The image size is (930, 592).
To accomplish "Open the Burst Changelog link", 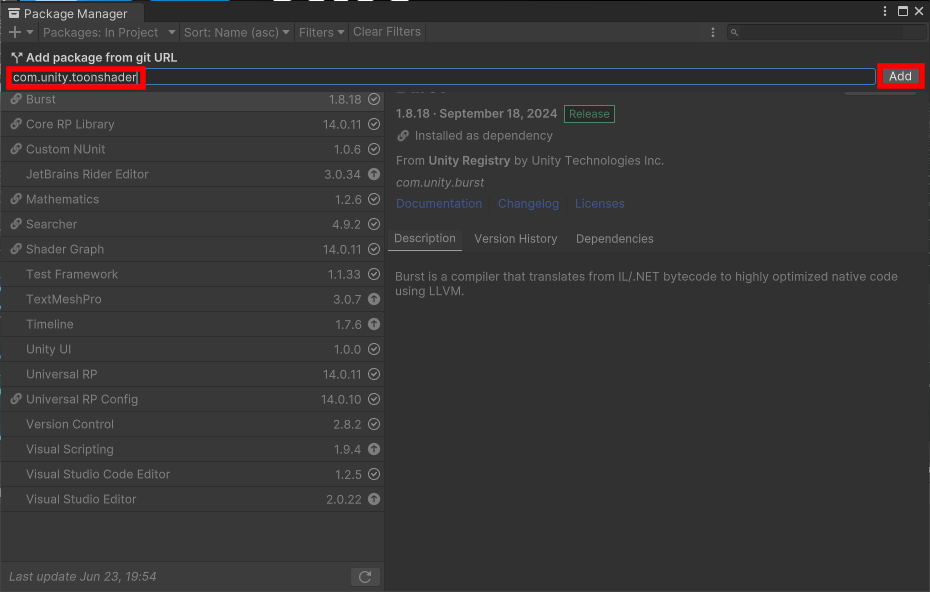I will pos(528,203).
